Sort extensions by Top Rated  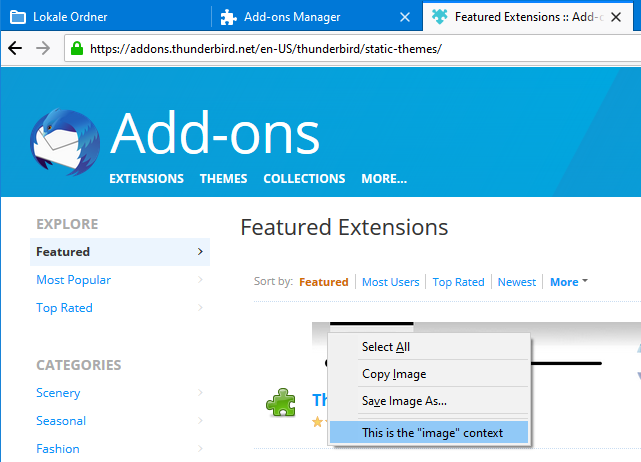pos(458,282)
